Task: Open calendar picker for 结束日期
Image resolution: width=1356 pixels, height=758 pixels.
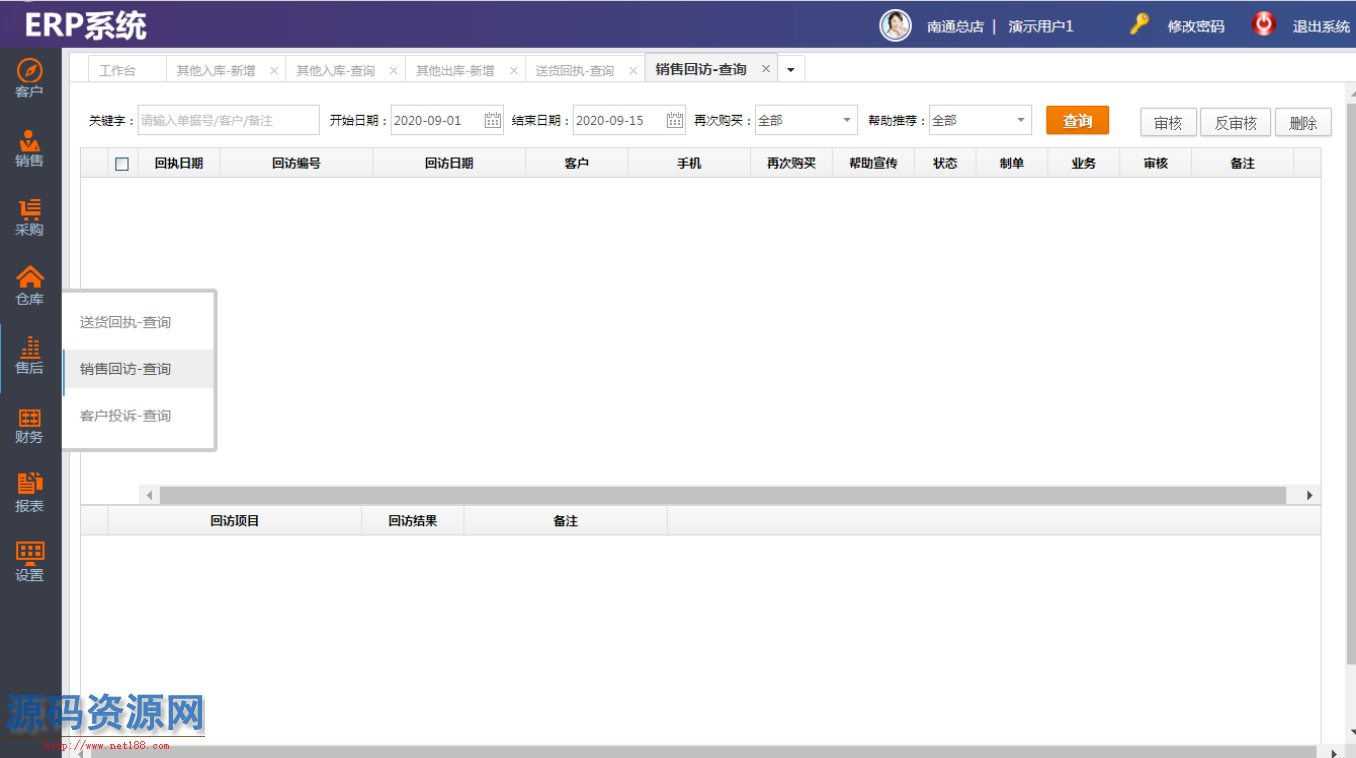Action: coord(675,120)
